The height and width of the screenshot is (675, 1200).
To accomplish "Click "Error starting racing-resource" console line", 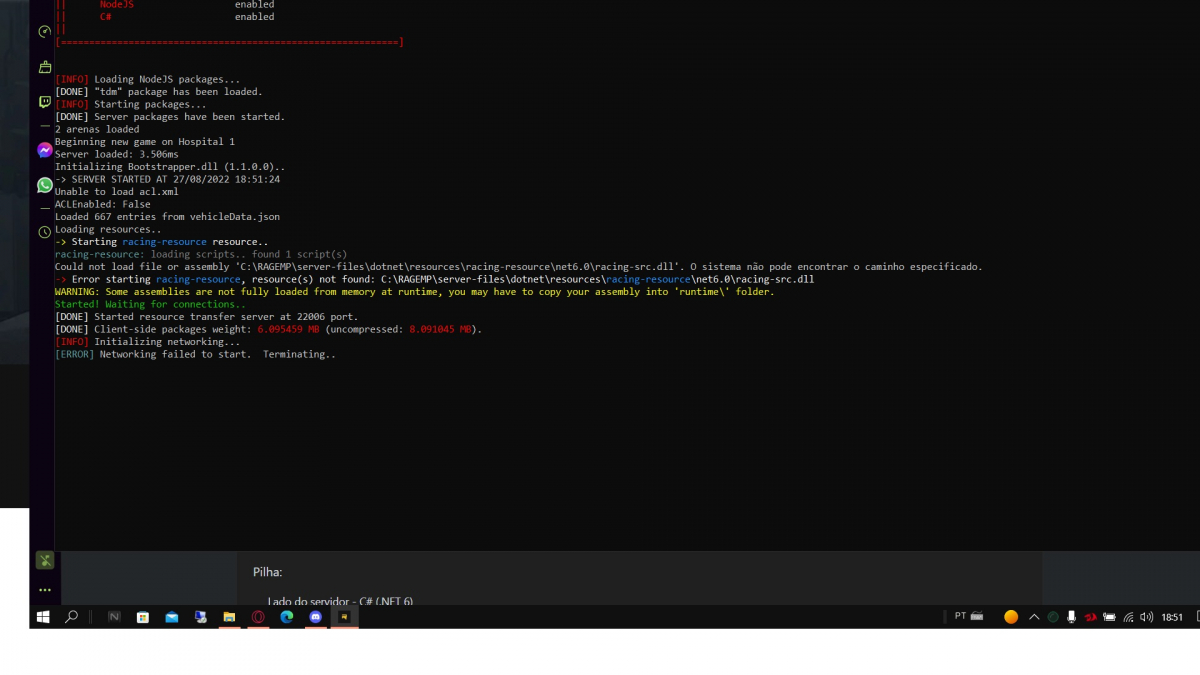I will pos(434,279).
